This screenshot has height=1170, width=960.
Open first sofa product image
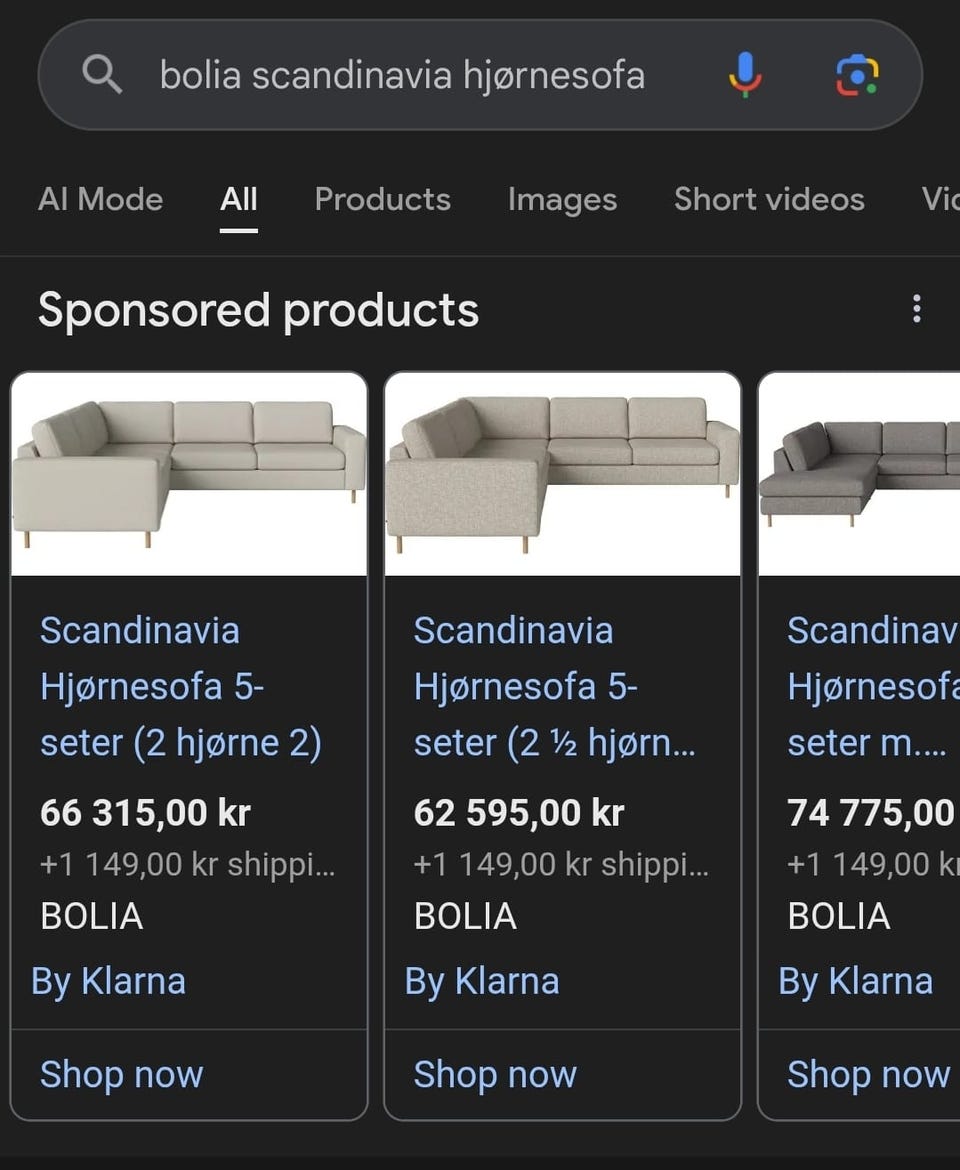(x=189, y=473)
